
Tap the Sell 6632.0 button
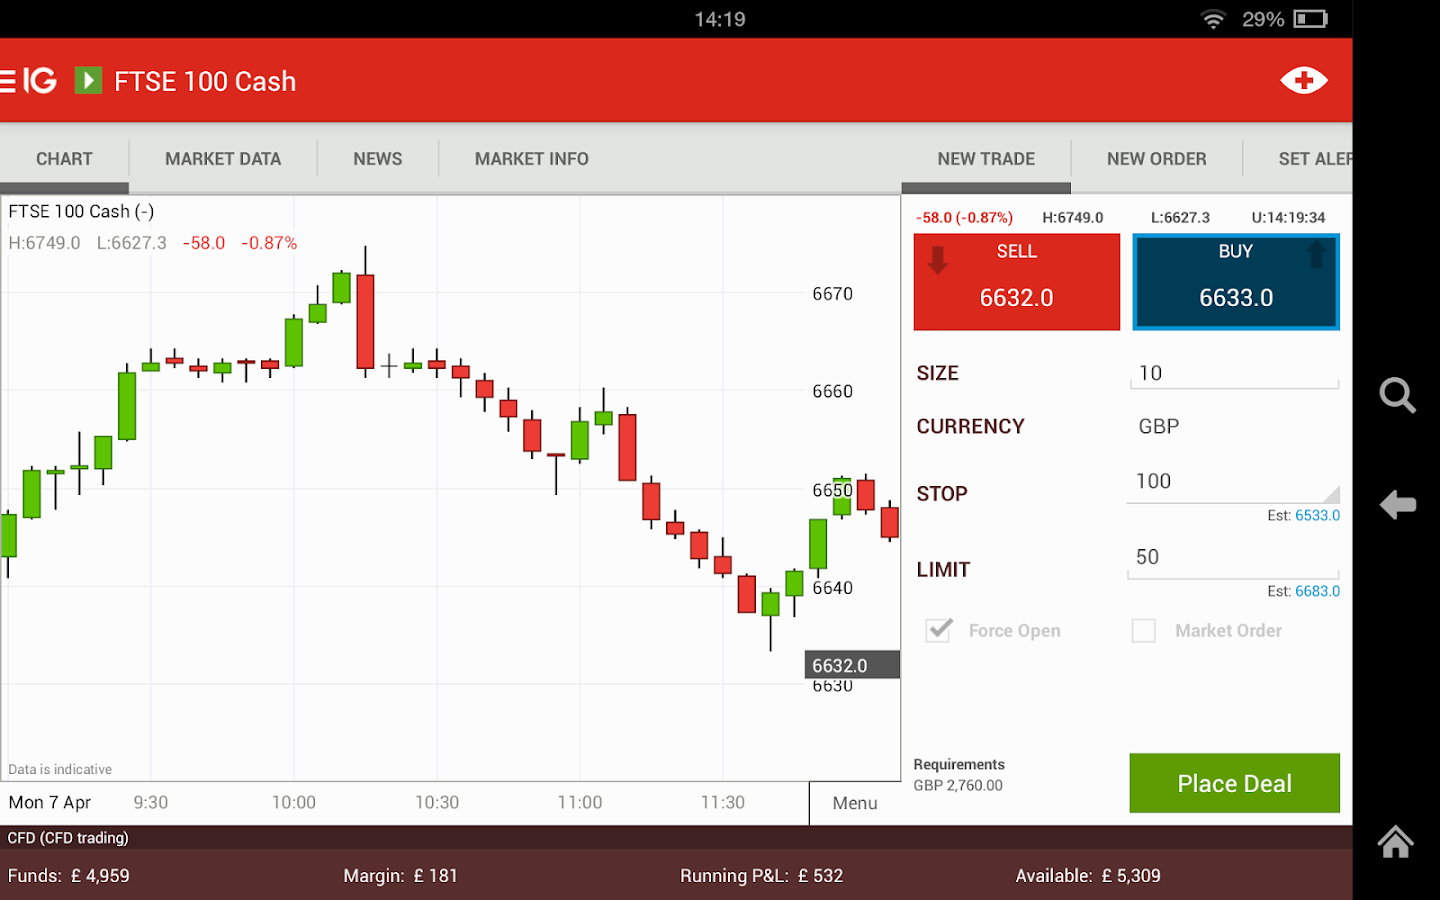[x=1017, y=282]
